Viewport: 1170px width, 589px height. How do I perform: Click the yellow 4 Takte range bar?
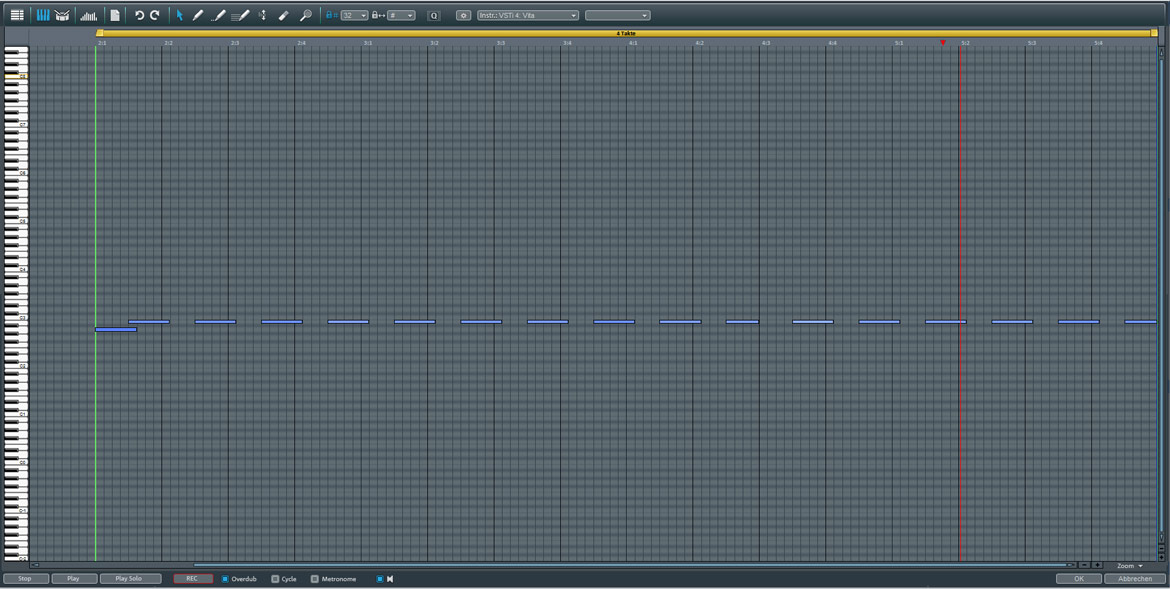pos(627,33)
